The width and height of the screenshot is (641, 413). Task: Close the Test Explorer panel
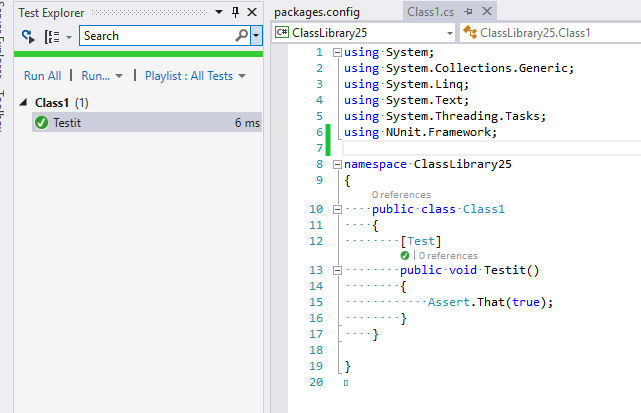253,12
